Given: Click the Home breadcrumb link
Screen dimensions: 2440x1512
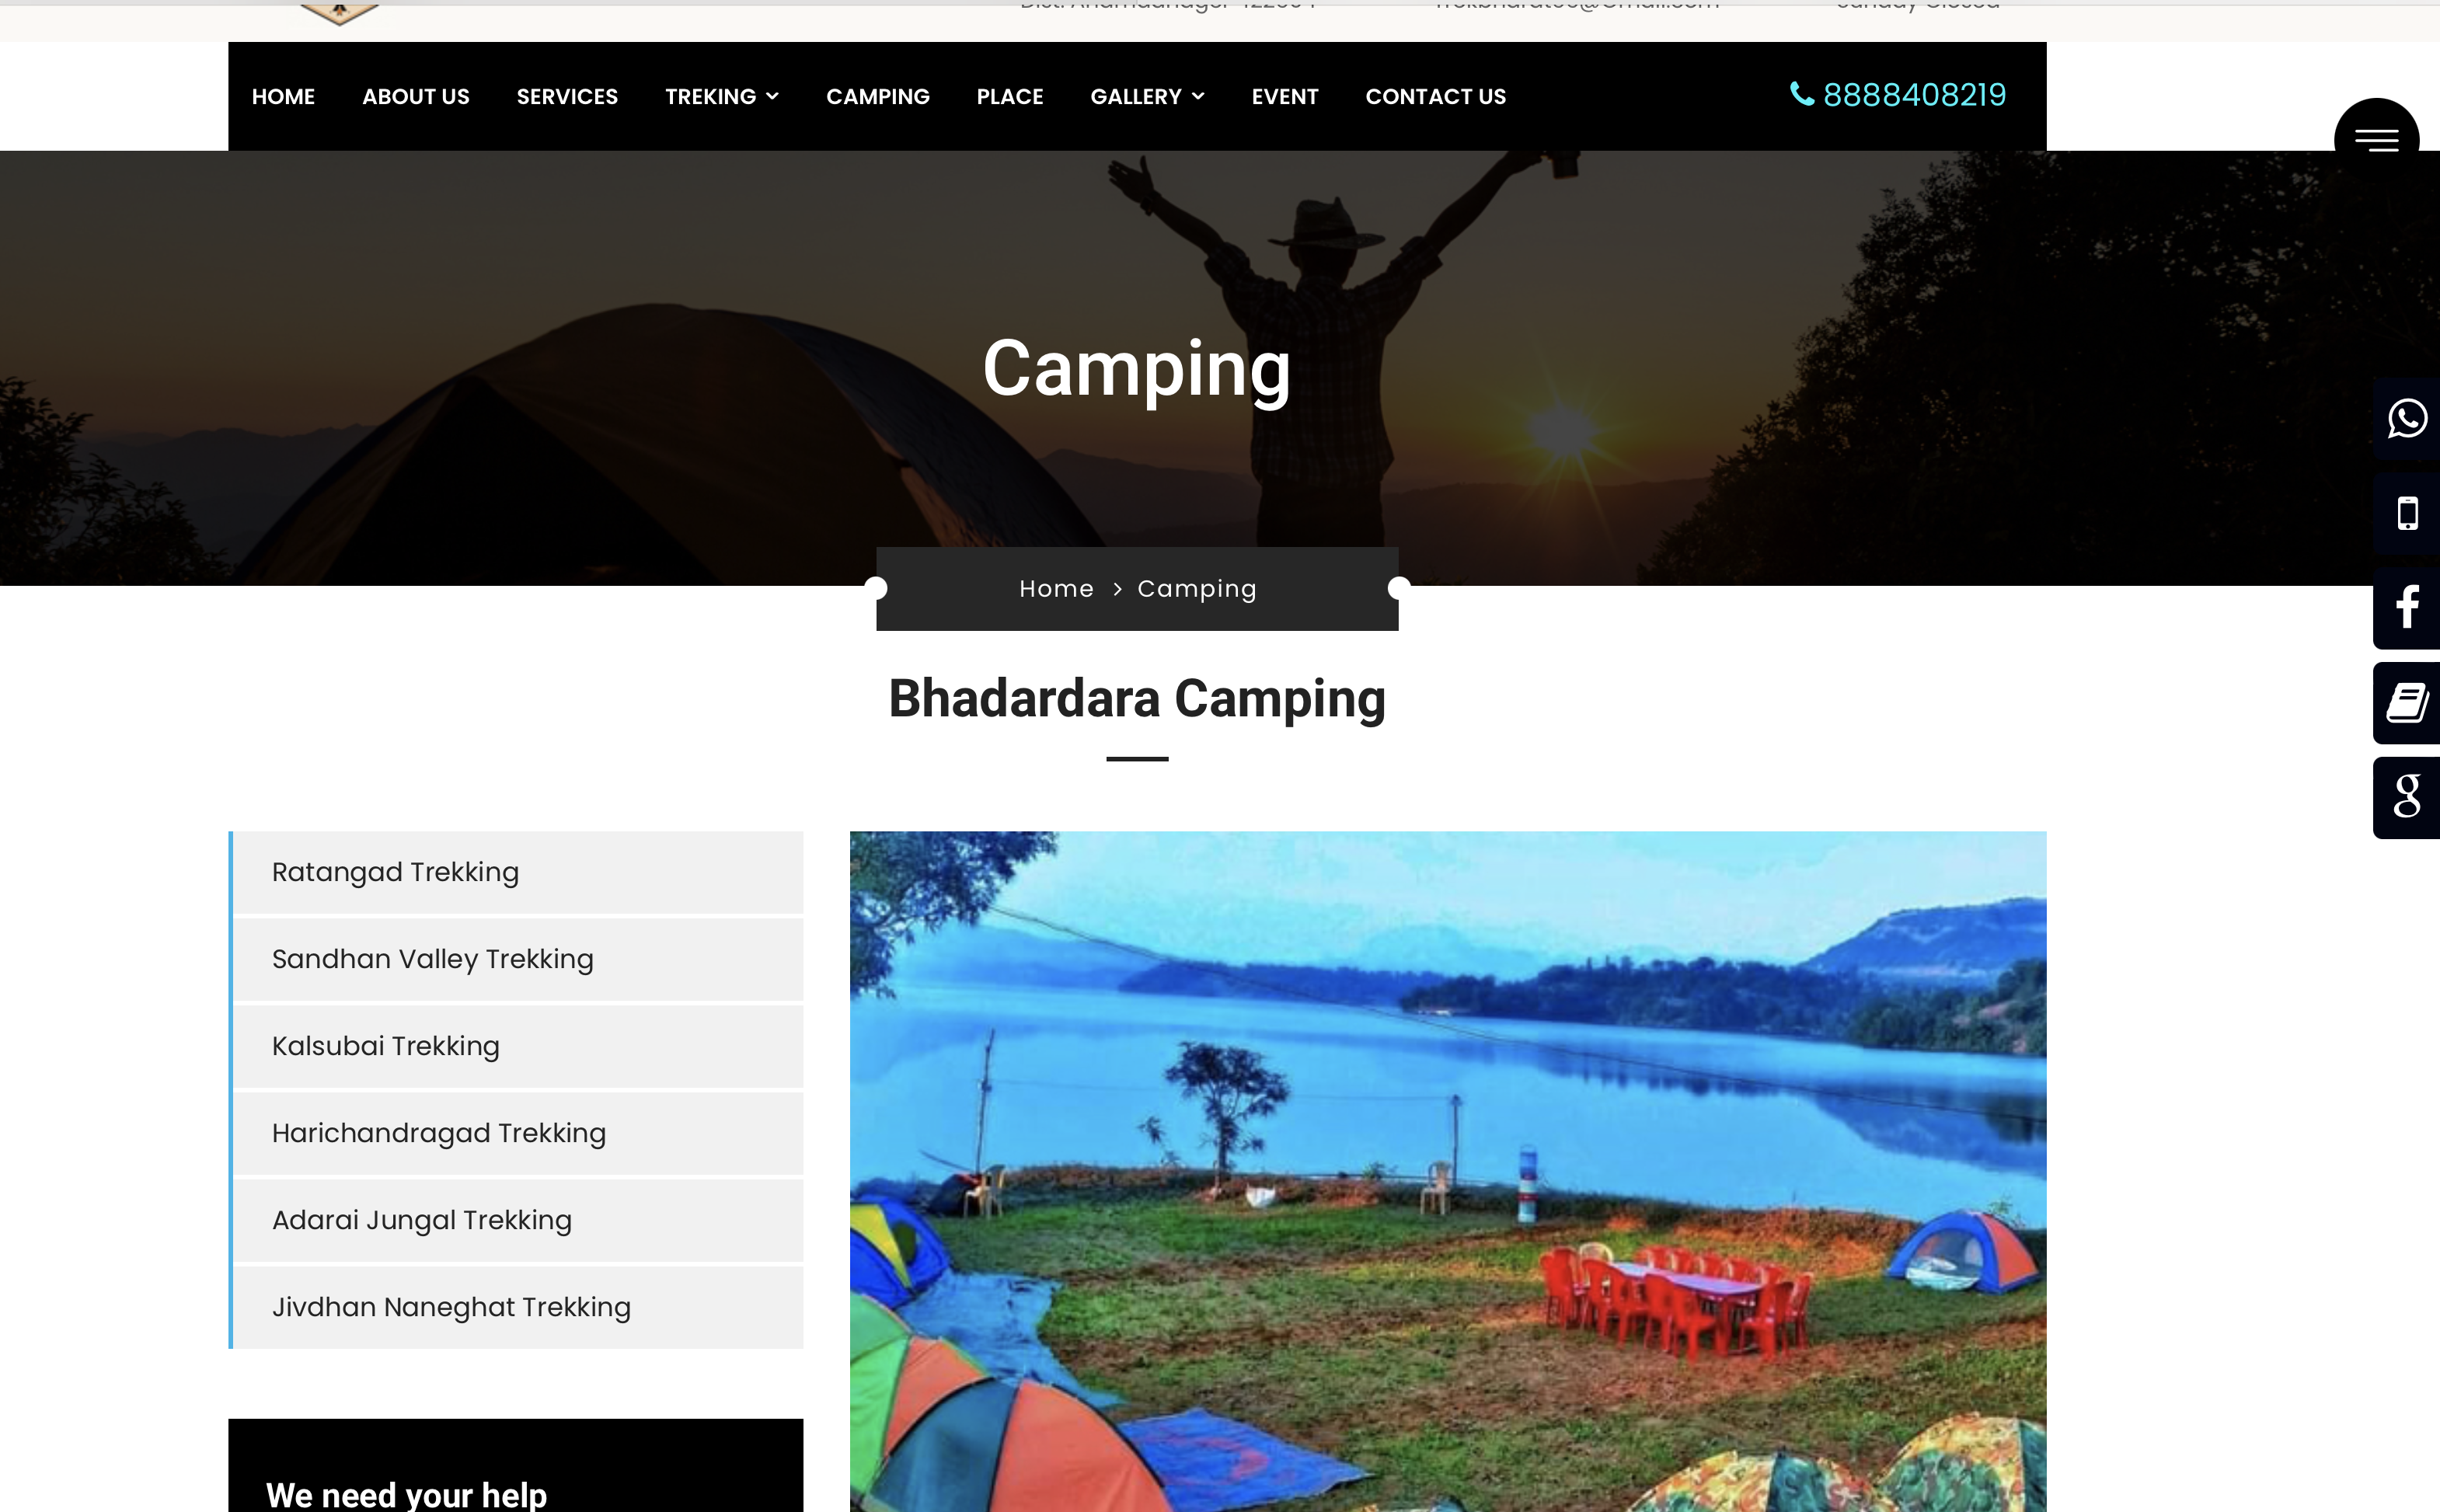Looking at the screenshot, I should (x=1056, y=589).
